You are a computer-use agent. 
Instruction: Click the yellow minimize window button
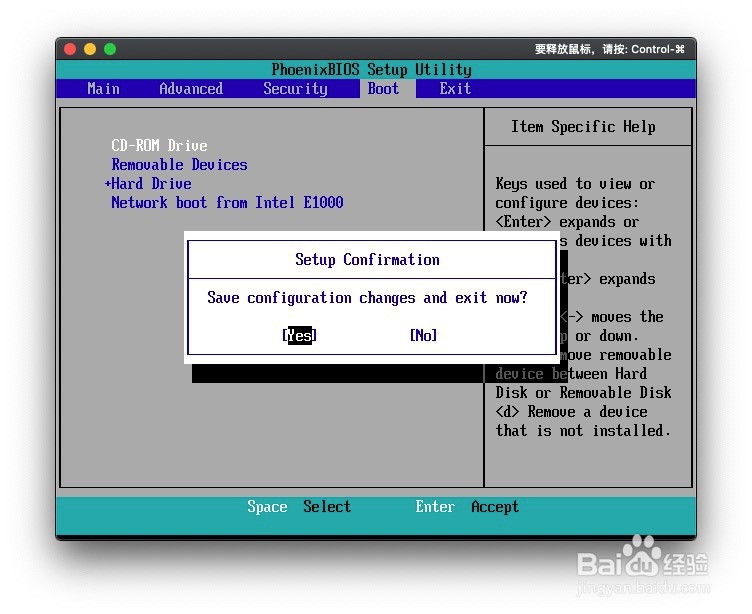pos(90,49)
